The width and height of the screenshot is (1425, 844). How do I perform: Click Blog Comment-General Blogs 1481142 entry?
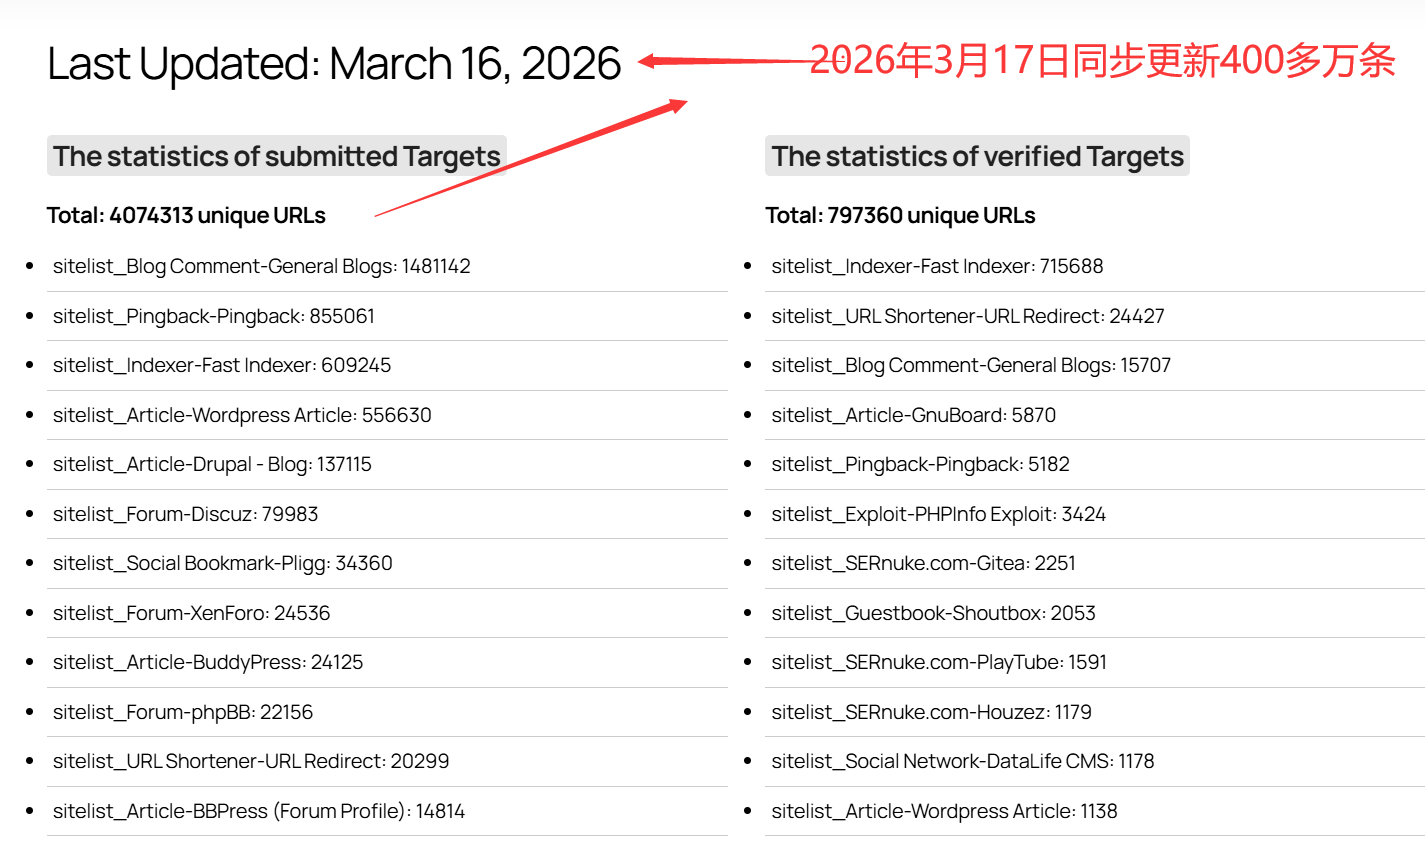click(x=261, y=266)
